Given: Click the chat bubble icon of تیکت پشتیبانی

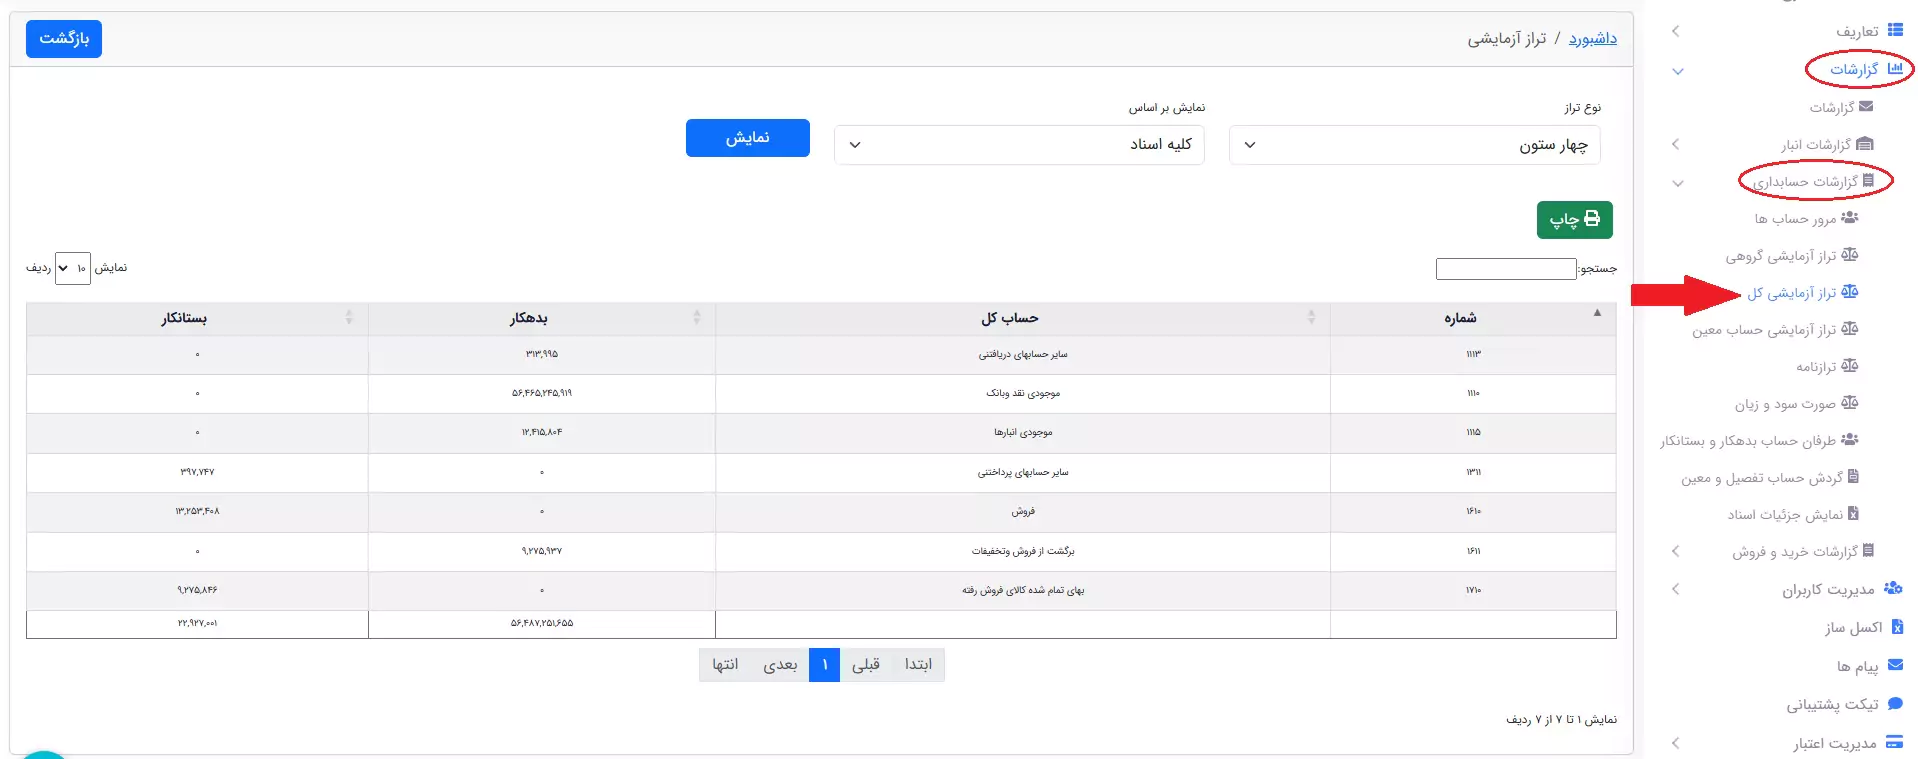Looking at the screenshot, I should (x=1895, y=704).
